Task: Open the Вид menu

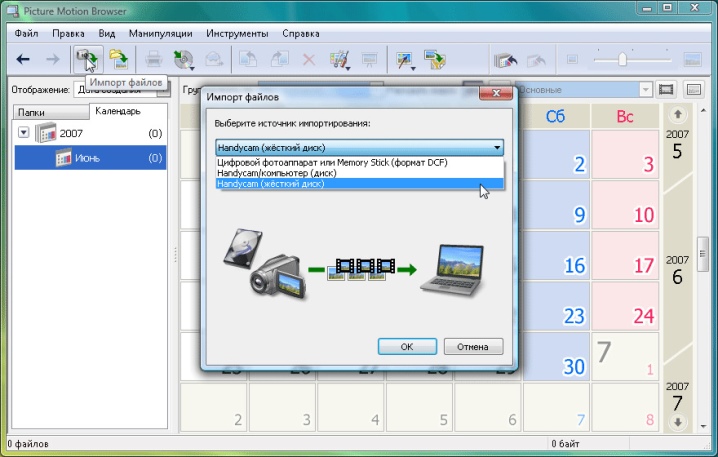Action: tap(107, 33)
